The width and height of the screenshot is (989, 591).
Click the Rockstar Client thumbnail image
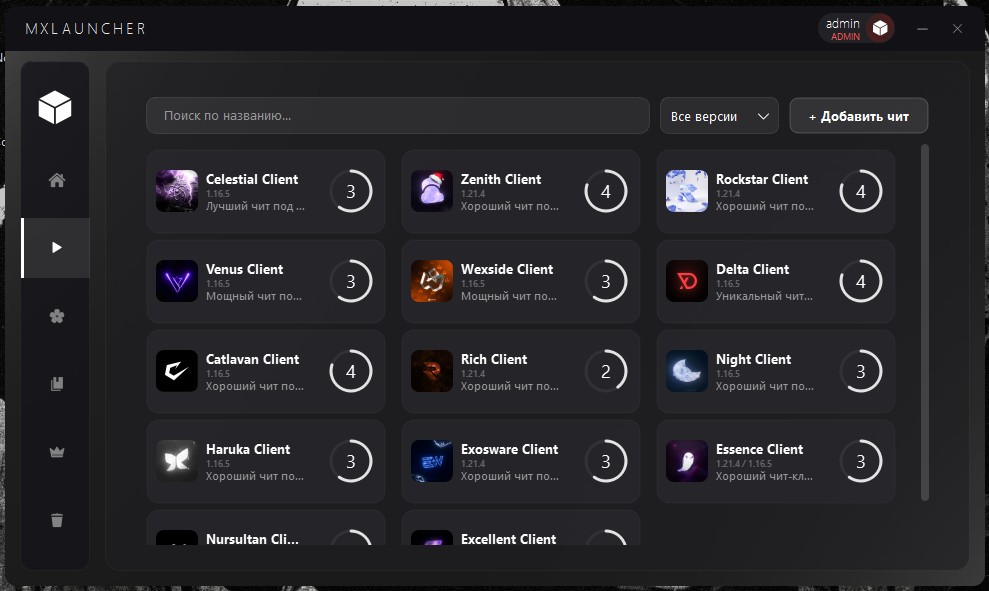click(x=687, y=191)
